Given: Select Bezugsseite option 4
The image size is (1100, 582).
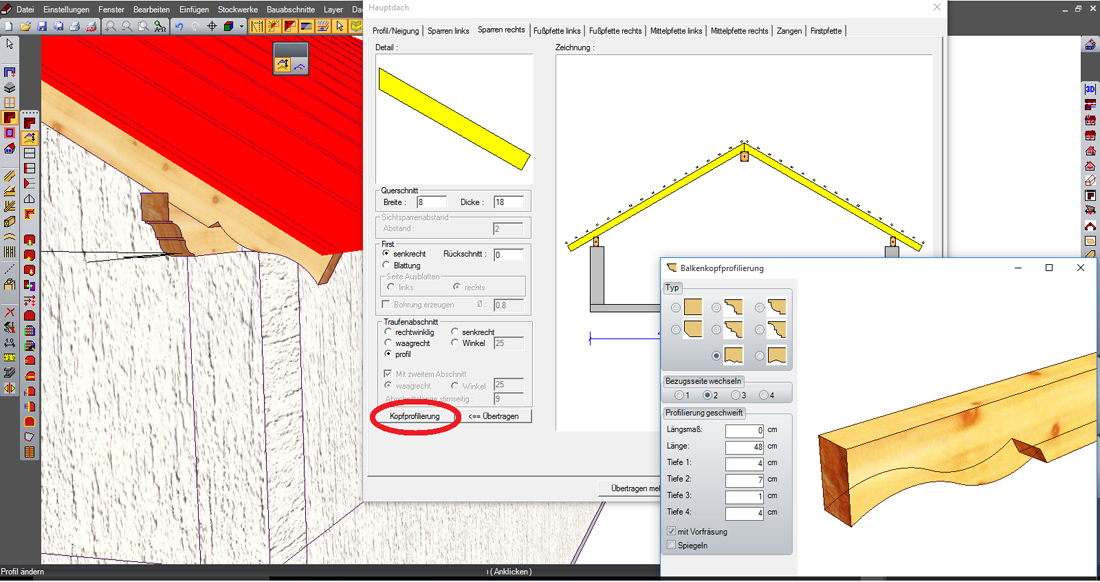Looking at the screenshot, I should tap(762, 396).
